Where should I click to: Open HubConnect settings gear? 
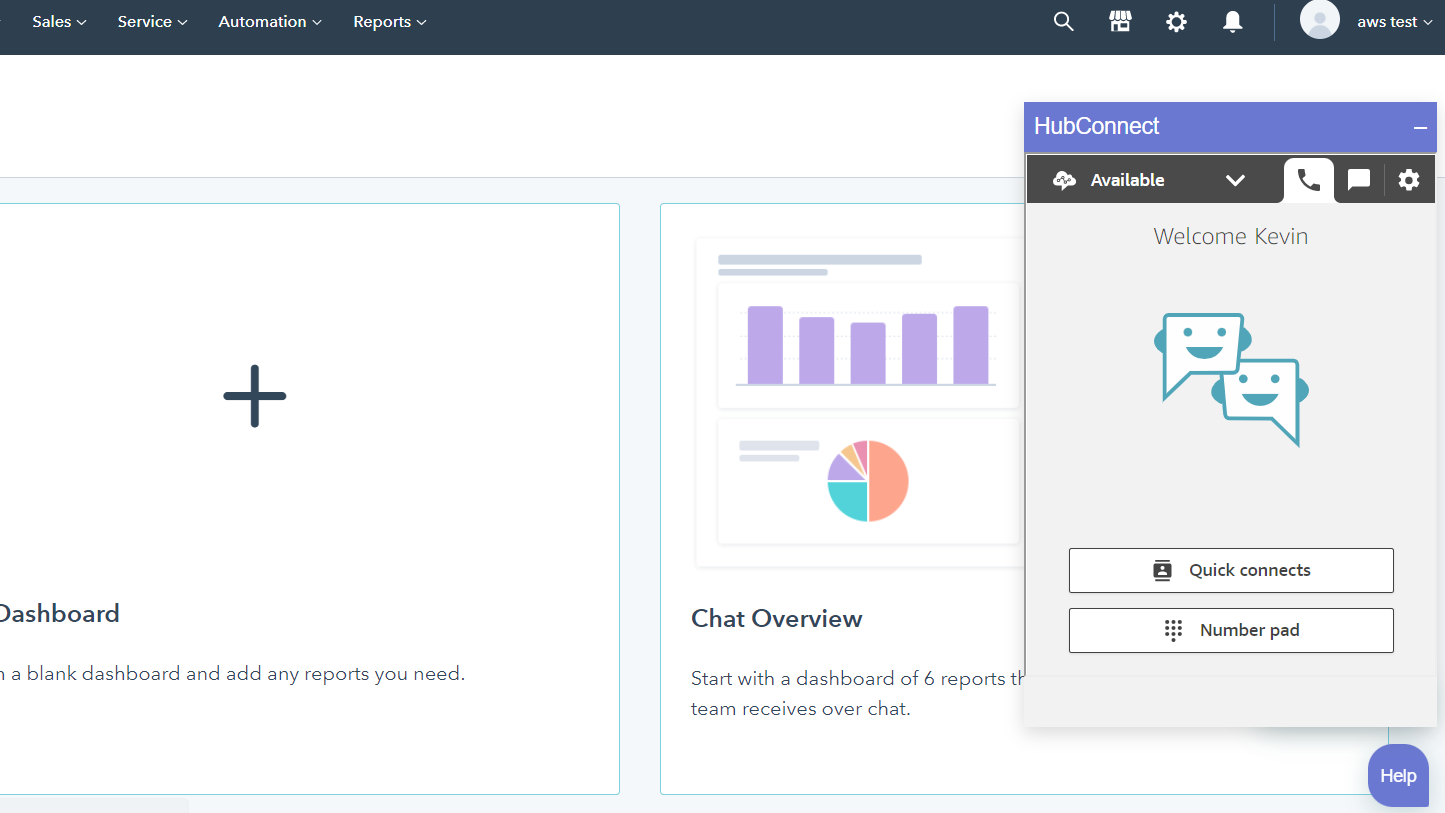1409,179
